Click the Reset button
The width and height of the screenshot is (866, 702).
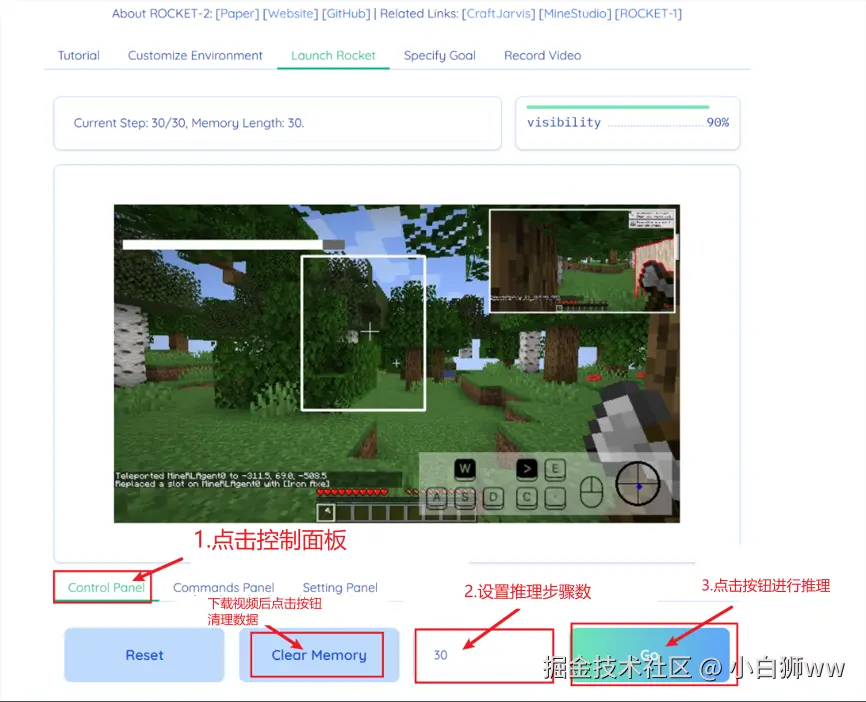pos(144,655)
